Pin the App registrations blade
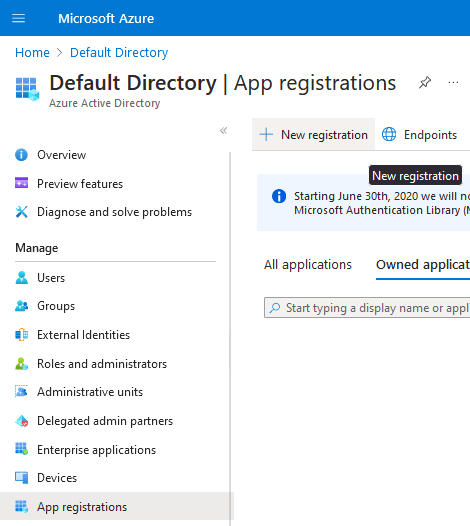This screenshot has width=470, height=526. 425,83
